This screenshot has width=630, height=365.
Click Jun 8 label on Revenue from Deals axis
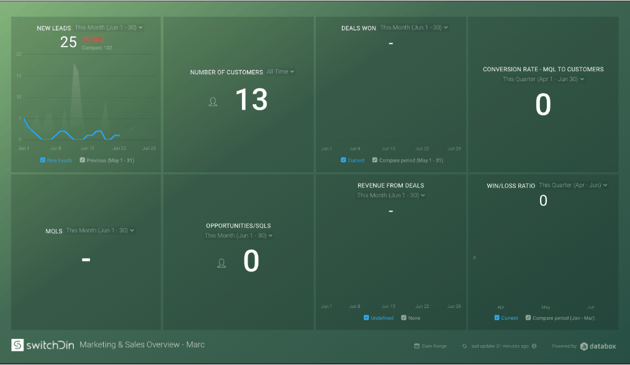coord(355,306)
